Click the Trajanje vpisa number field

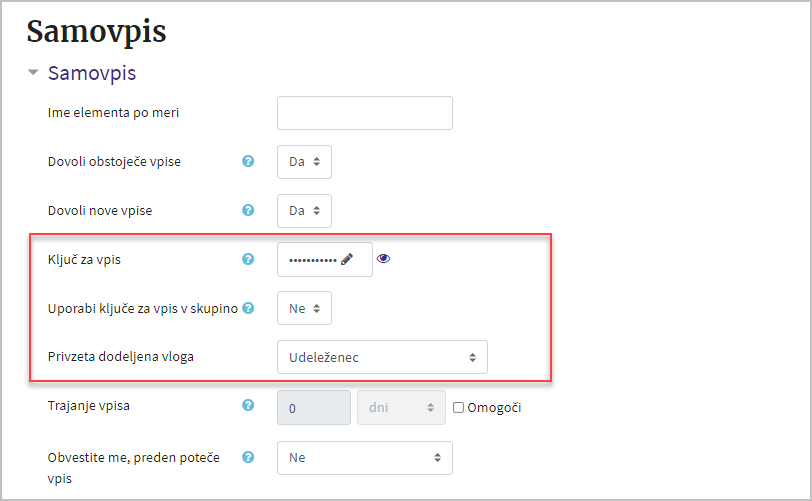click(x=314, y=408)
